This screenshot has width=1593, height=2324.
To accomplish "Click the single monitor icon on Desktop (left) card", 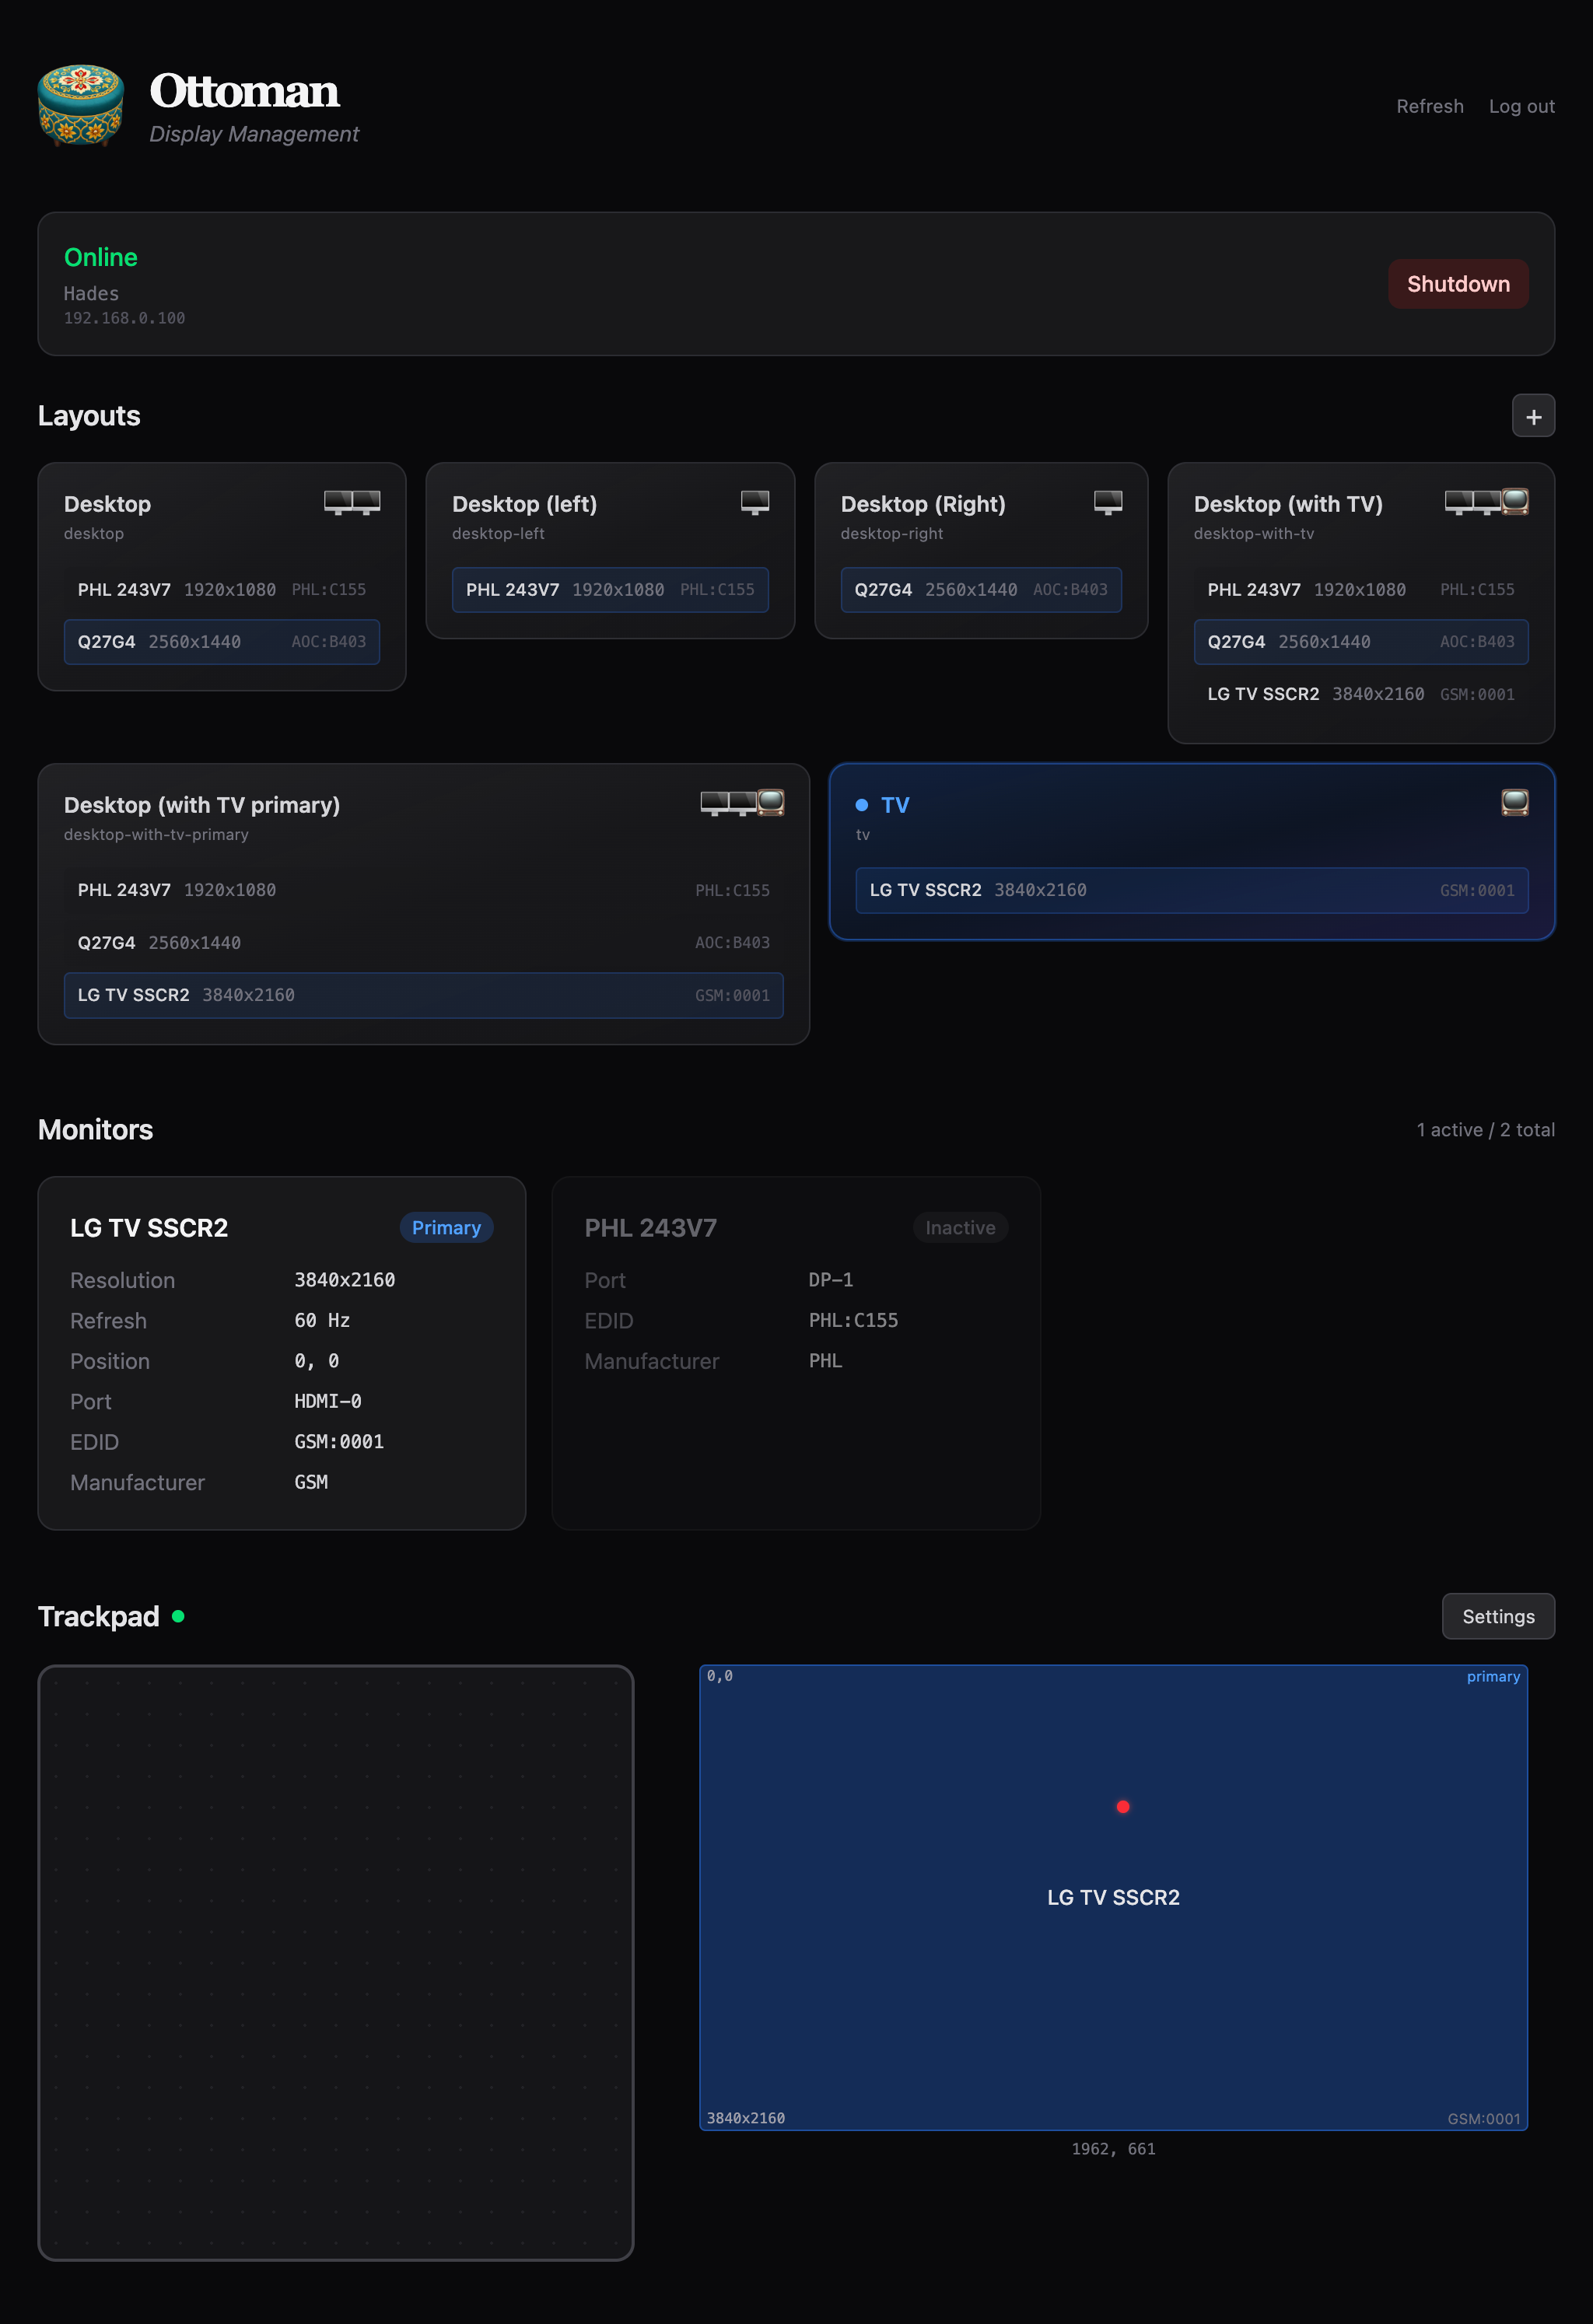I will (x=755, y=503).
